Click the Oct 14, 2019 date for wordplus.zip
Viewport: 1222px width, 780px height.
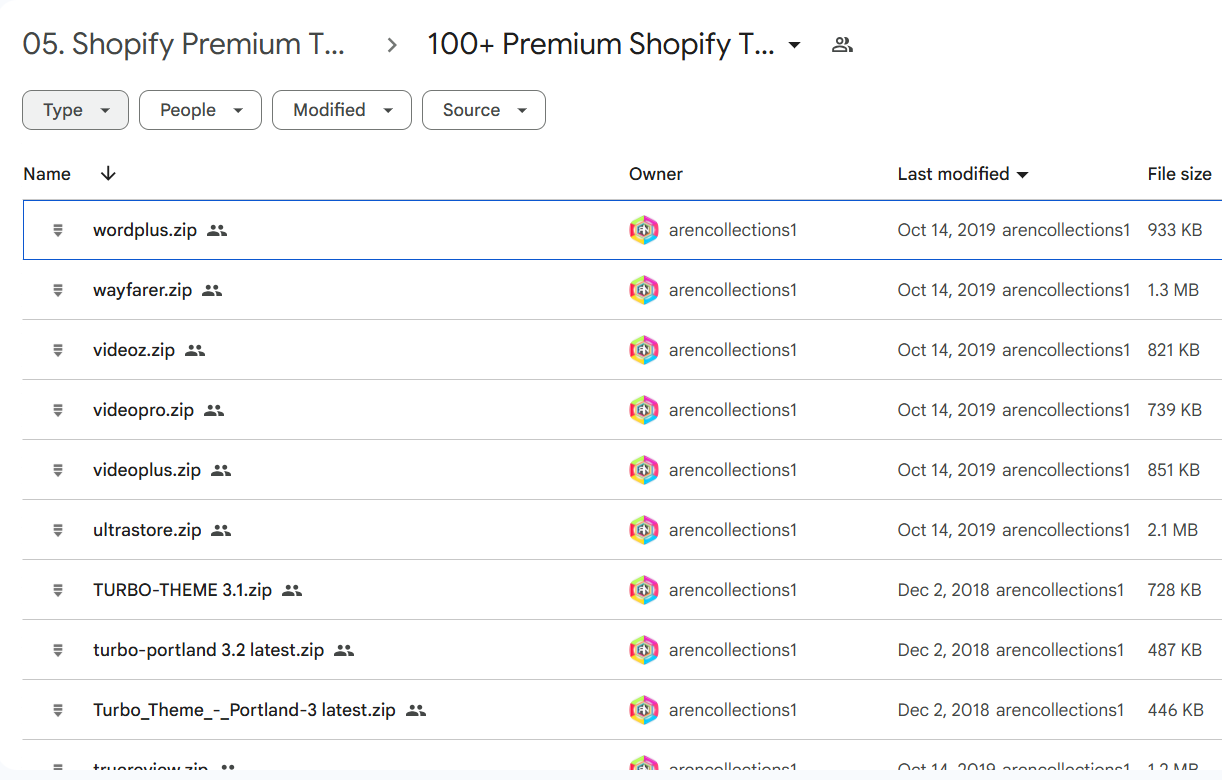coord(947,230)
